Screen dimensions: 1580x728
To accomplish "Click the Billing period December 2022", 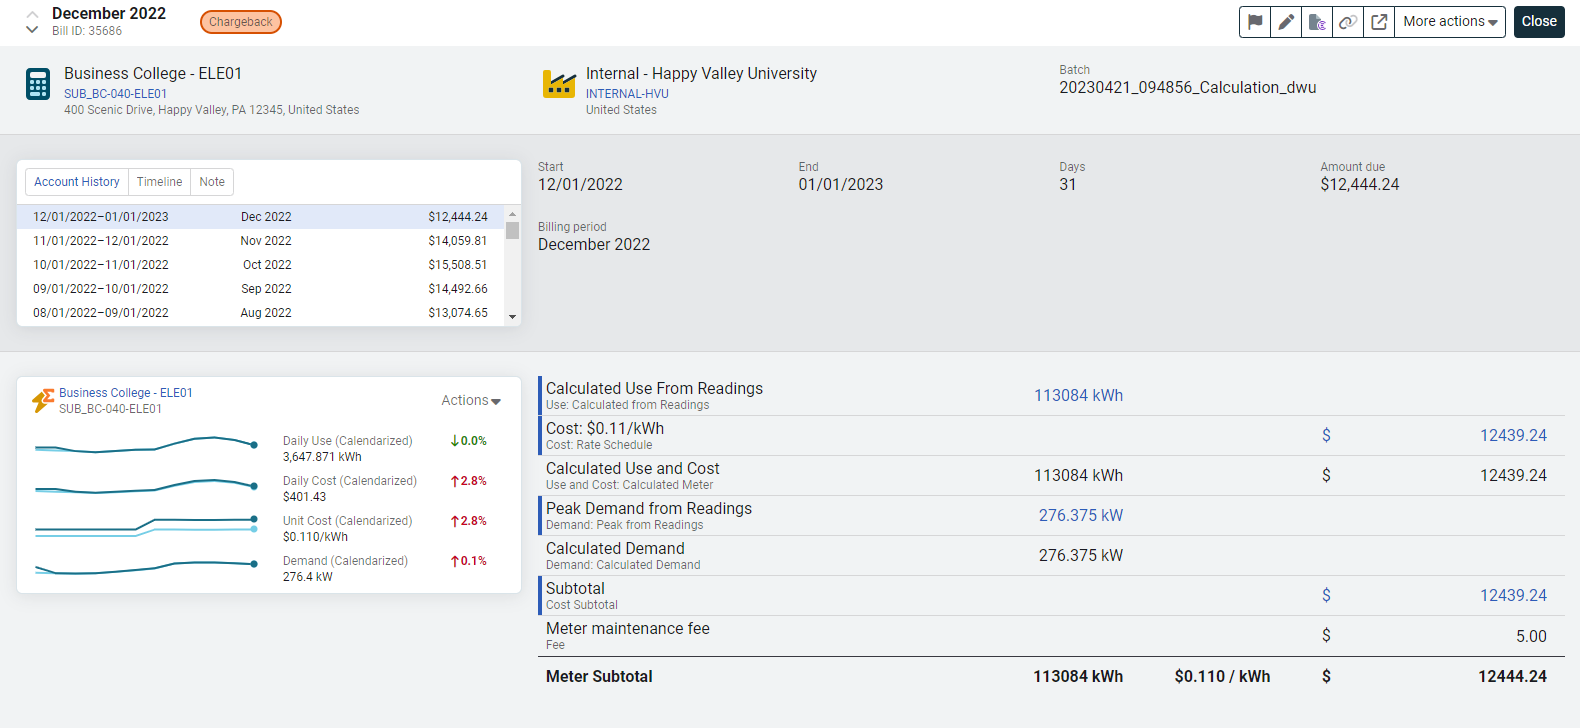I will click(x=594, y=245).
